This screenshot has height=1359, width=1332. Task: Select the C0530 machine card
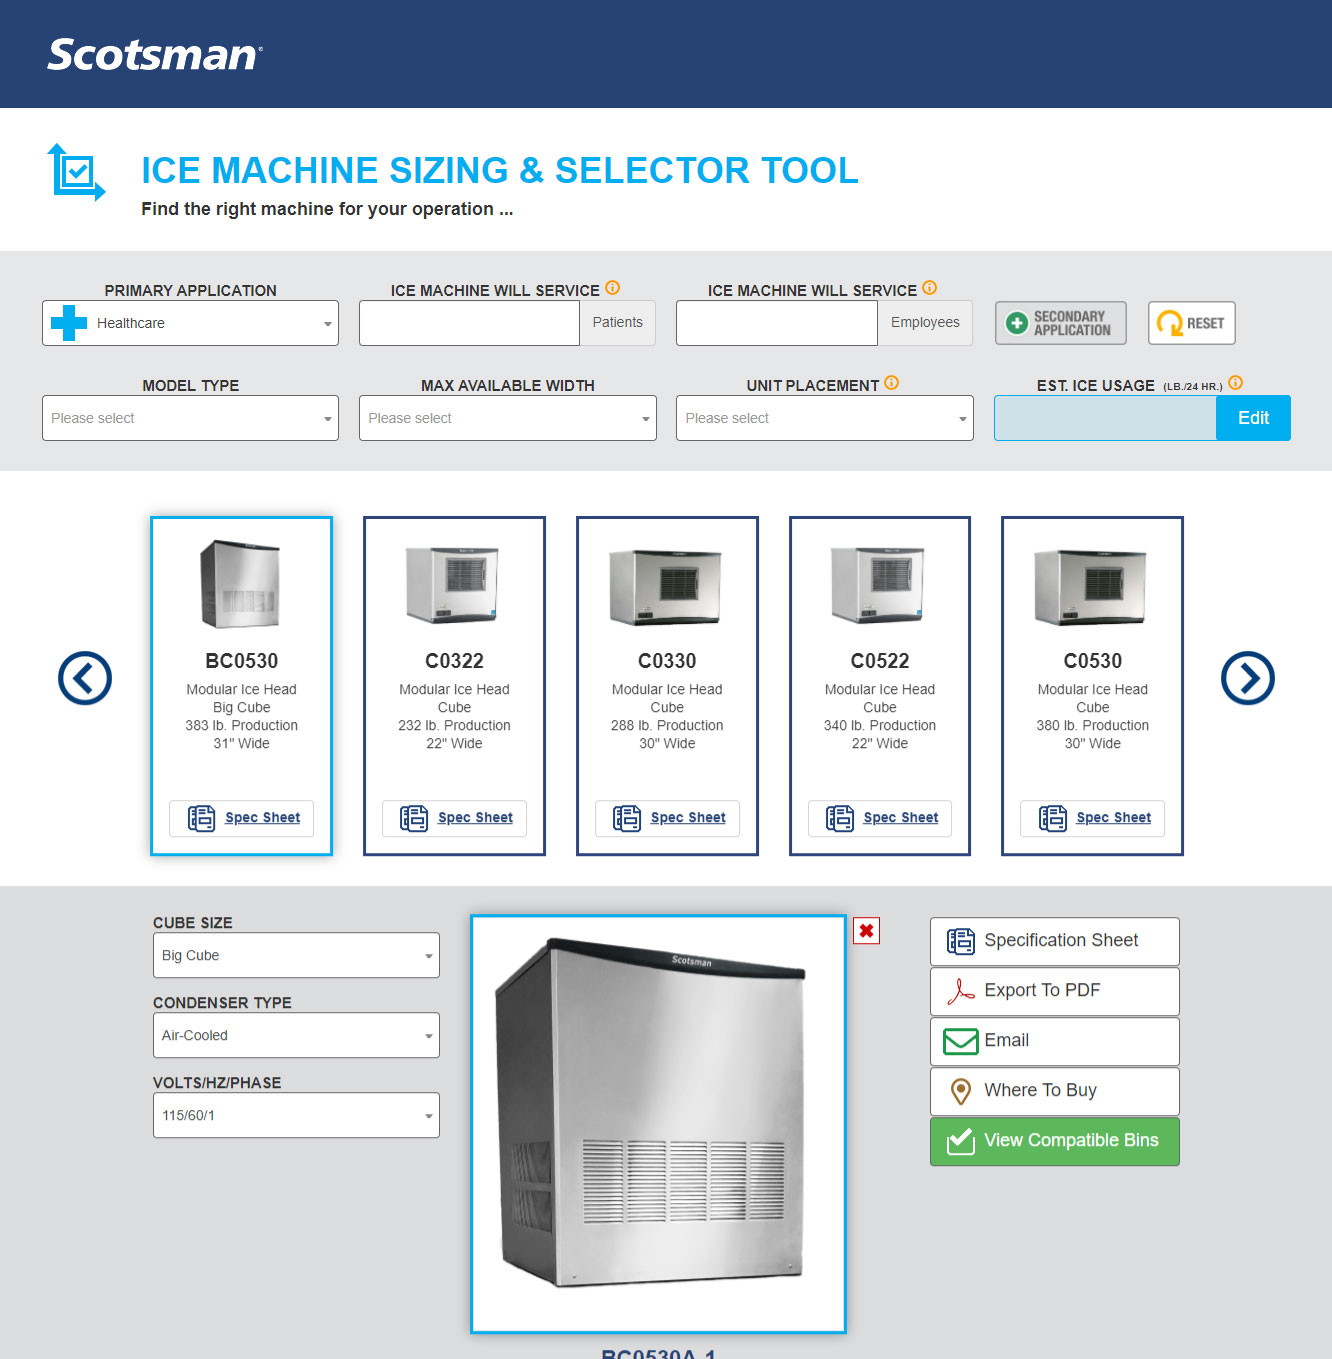pyautogui.click(x=1092, y=660)
